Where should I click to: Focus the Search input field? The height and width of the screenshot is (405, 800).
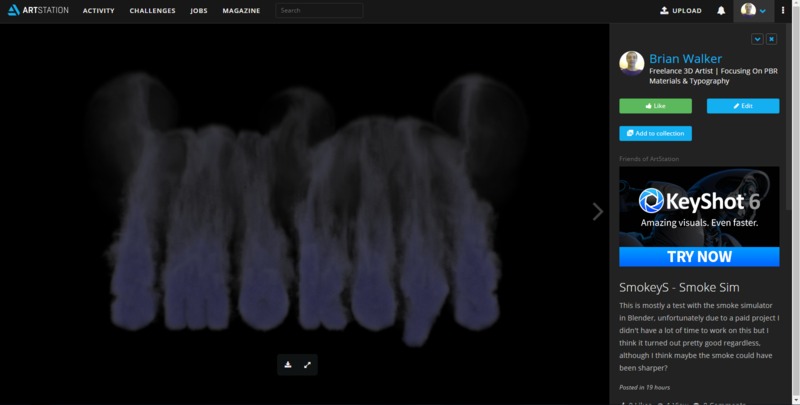click(x=319, y=11)
